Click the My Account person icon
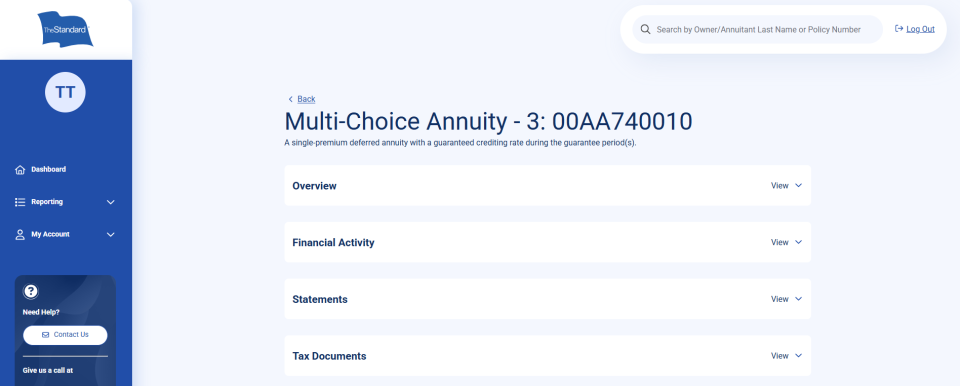Screen dimensions: 960x386 pos(20,235)
